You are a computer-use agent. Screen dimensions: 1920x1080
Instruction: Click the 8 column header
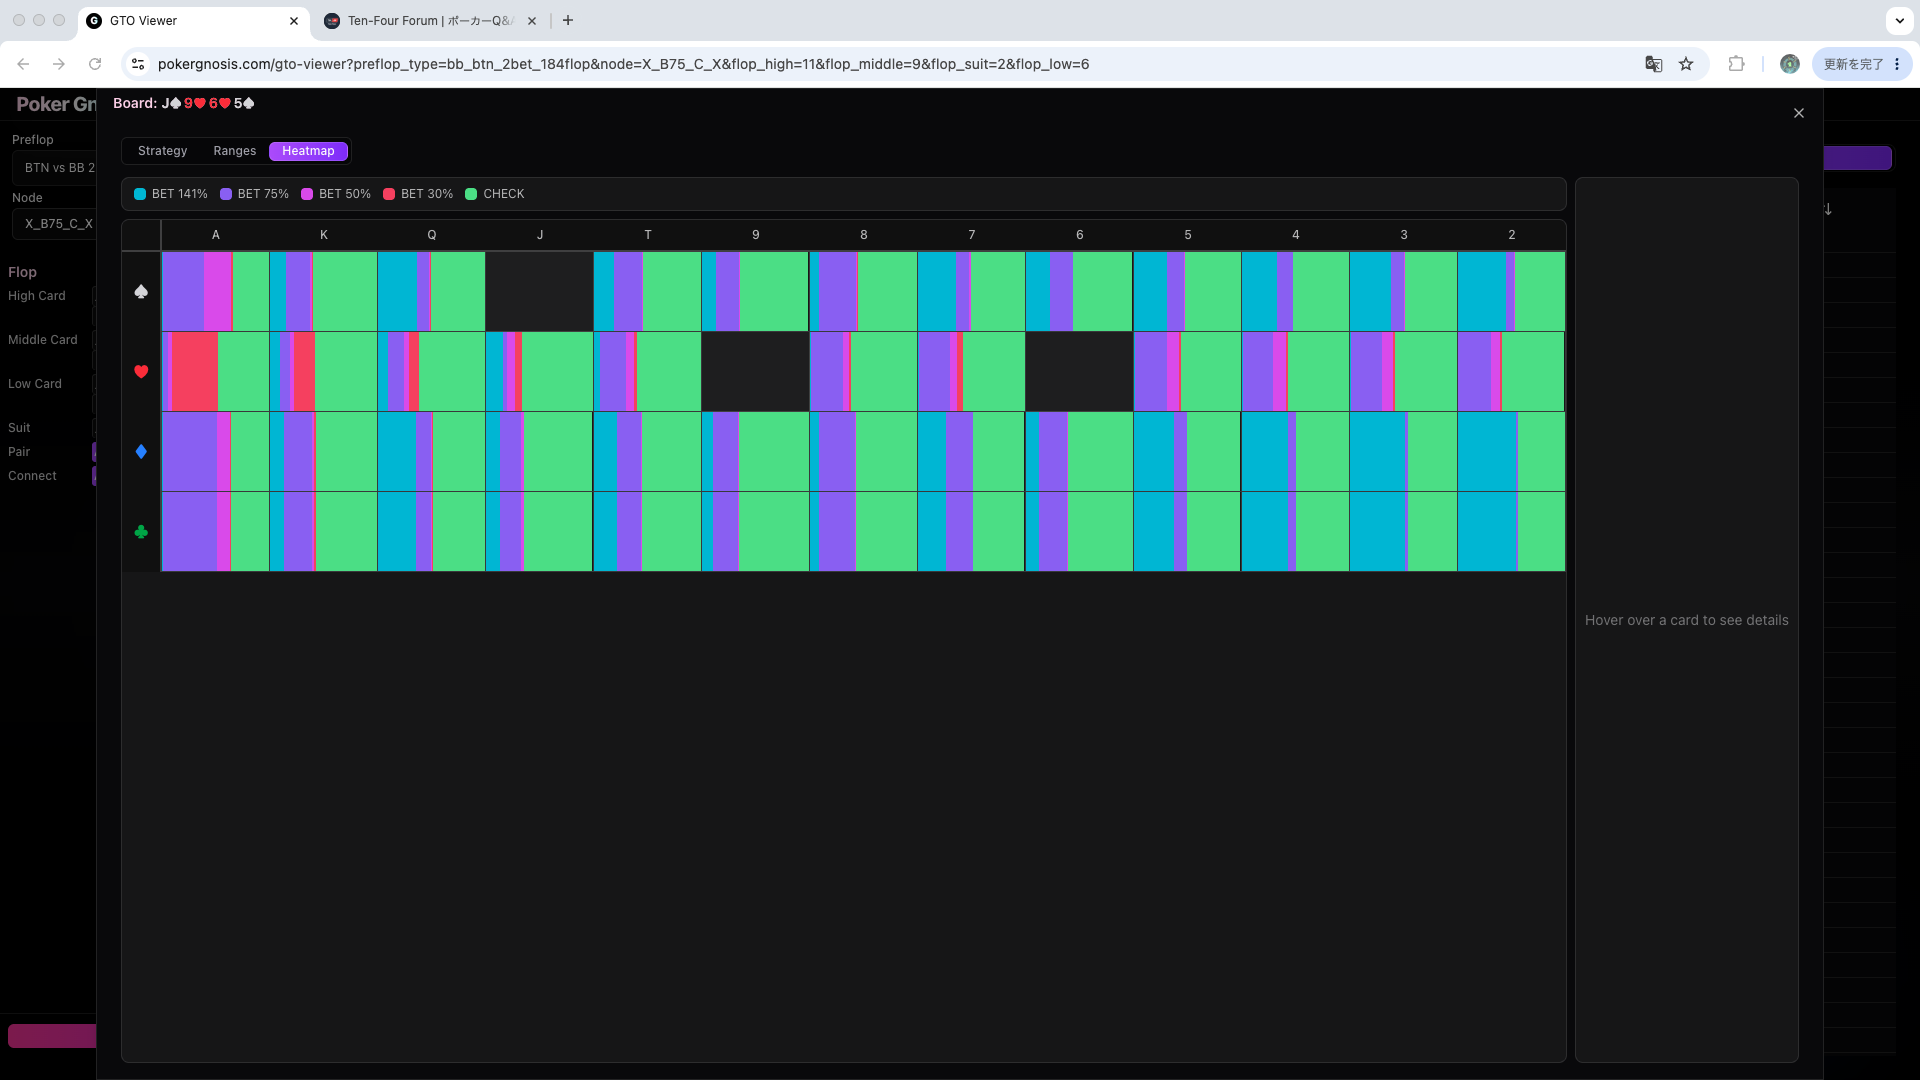pos(863,235)
